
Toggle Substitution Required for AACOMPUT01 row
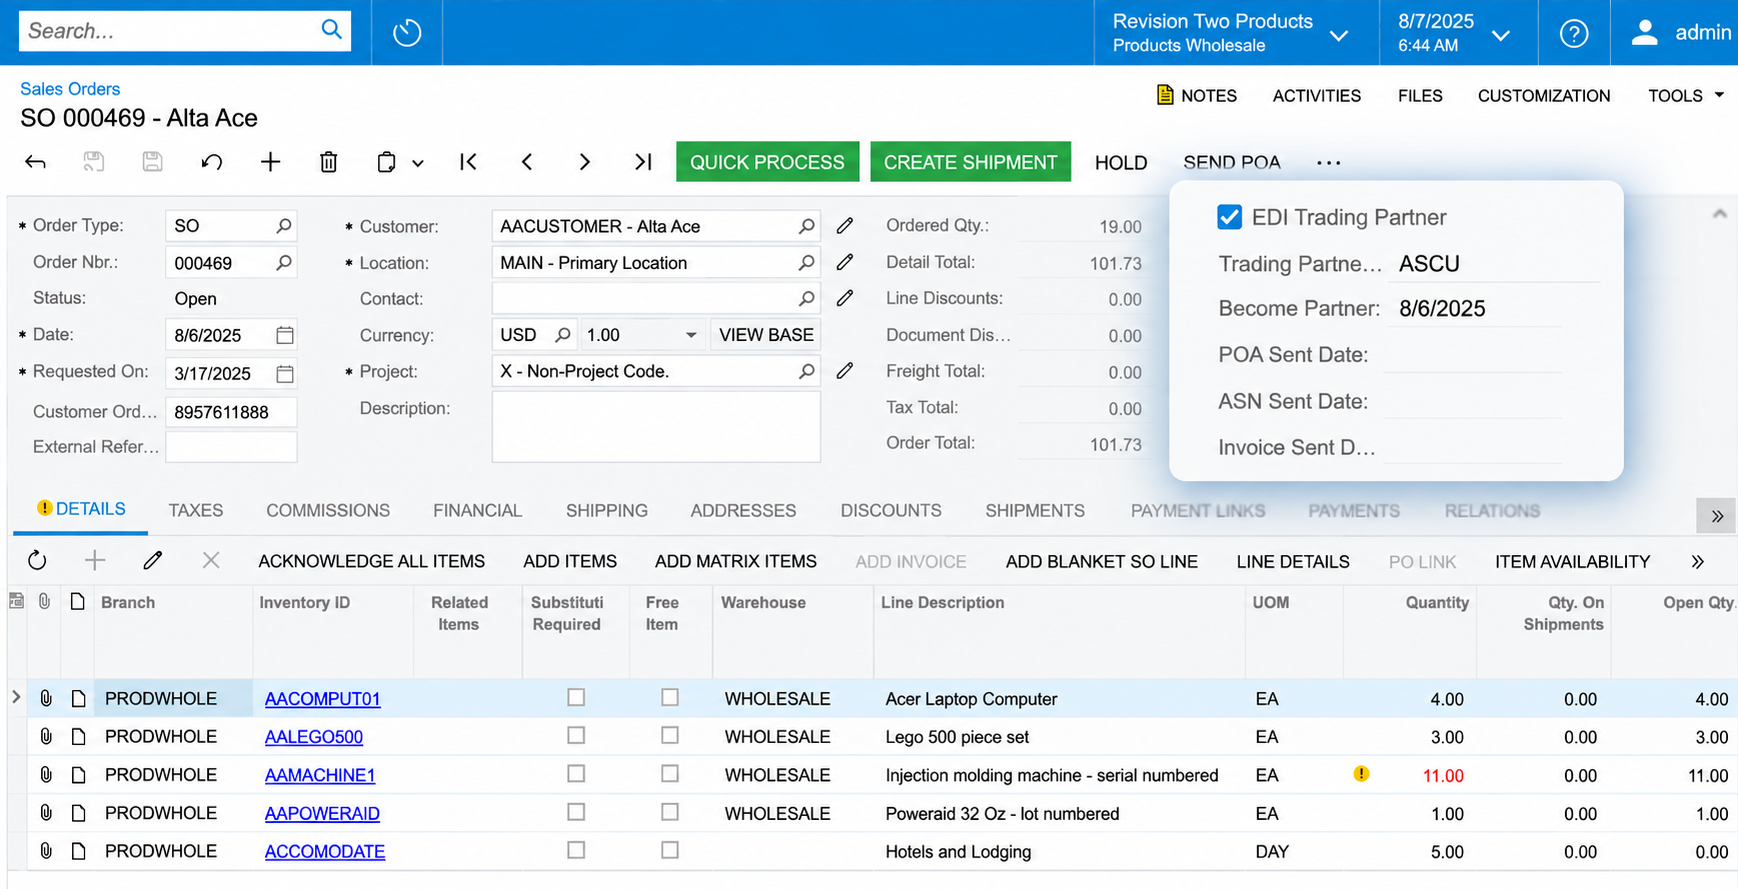(x=576, y=697)
